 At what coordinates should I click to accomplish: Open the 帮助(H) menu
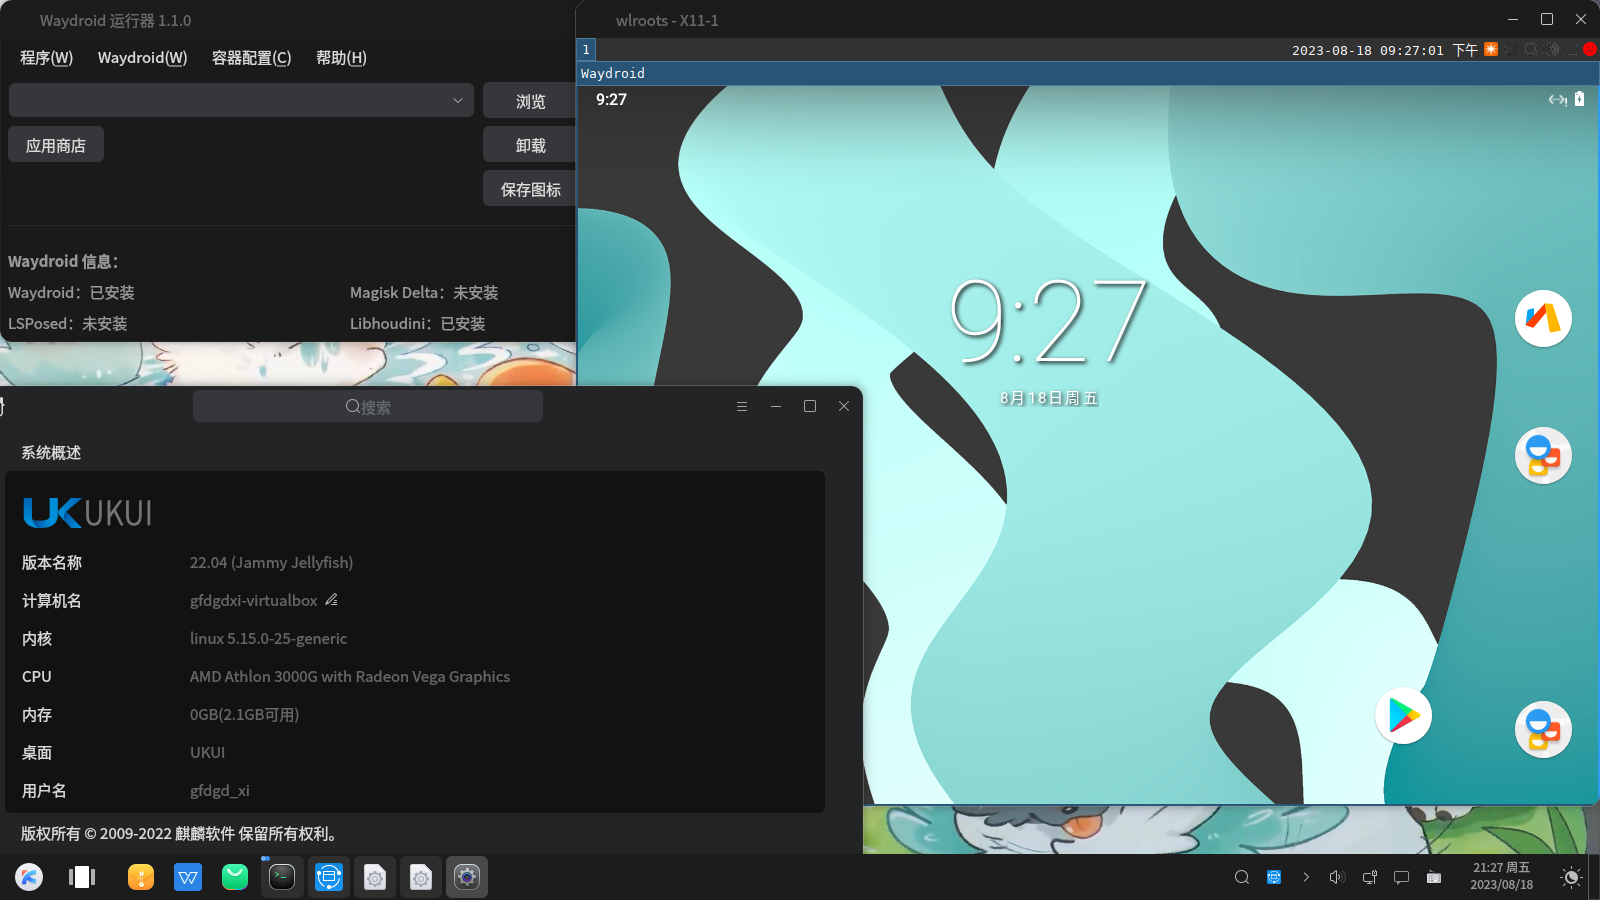pyautogui.click(x=341, y=58)
